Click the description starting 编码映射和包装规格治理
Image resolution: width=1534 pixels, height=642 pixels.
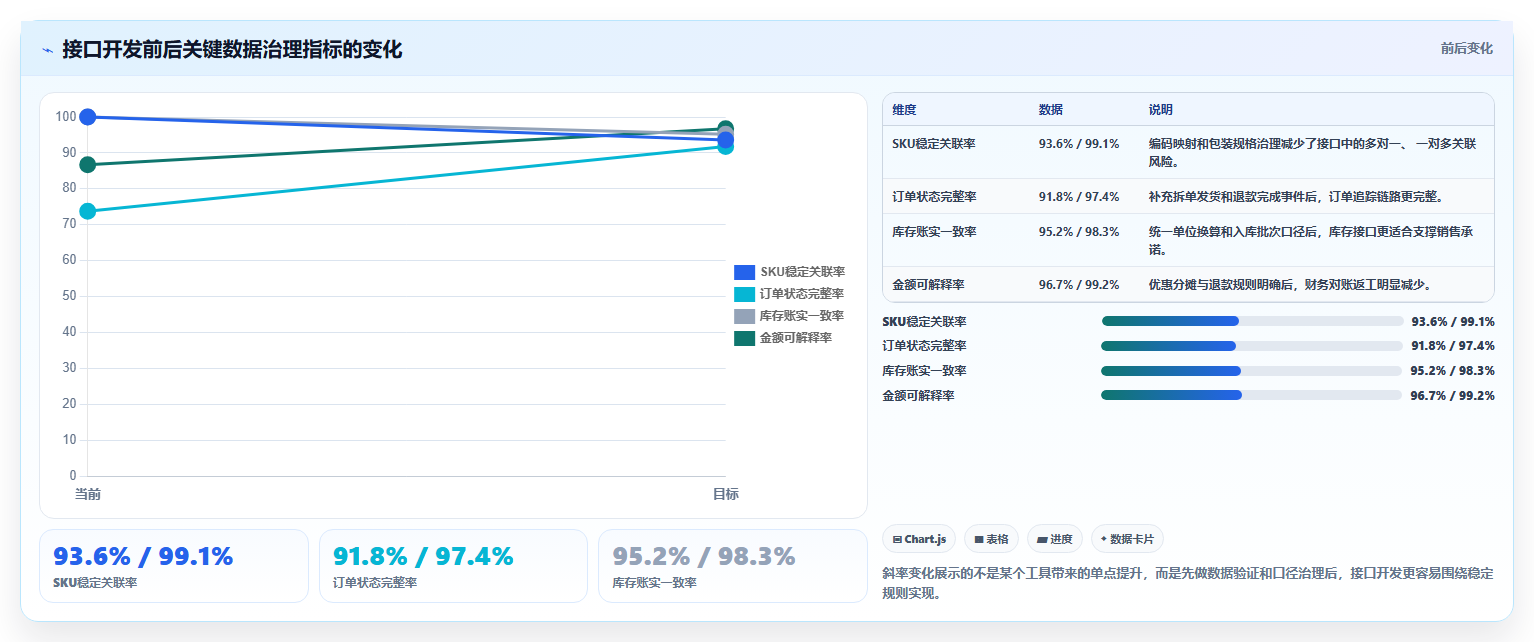coord(1312,152)
